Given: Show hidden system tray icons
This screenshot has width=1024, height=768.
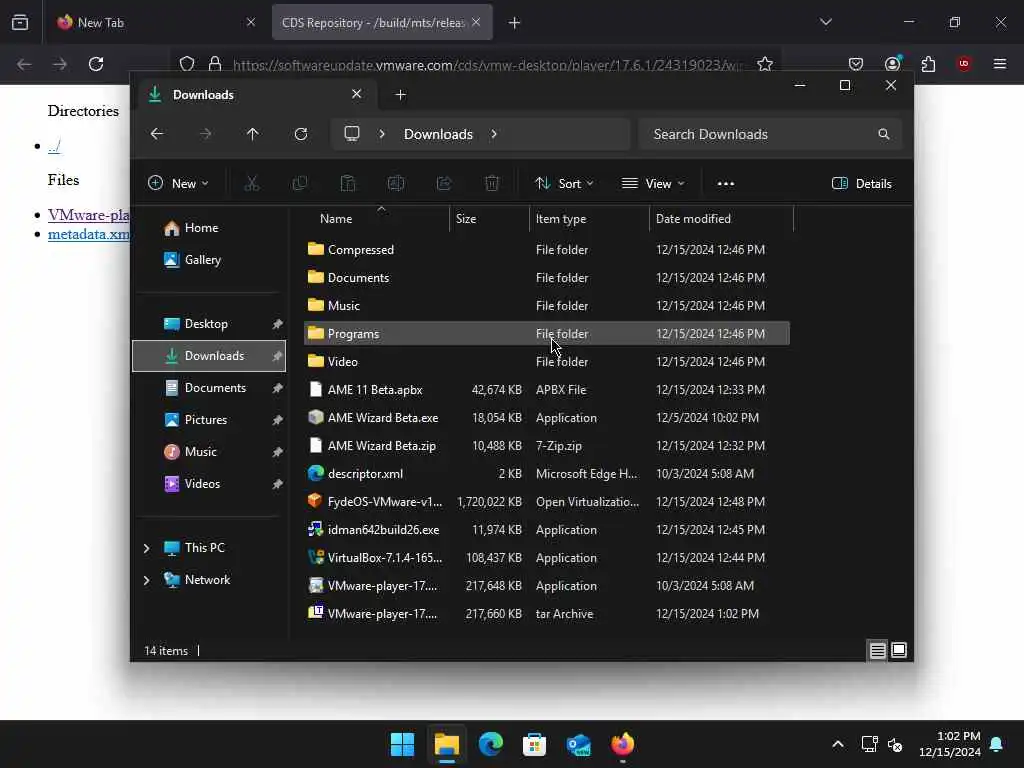Looking at the screenshot, I should 838,744.
